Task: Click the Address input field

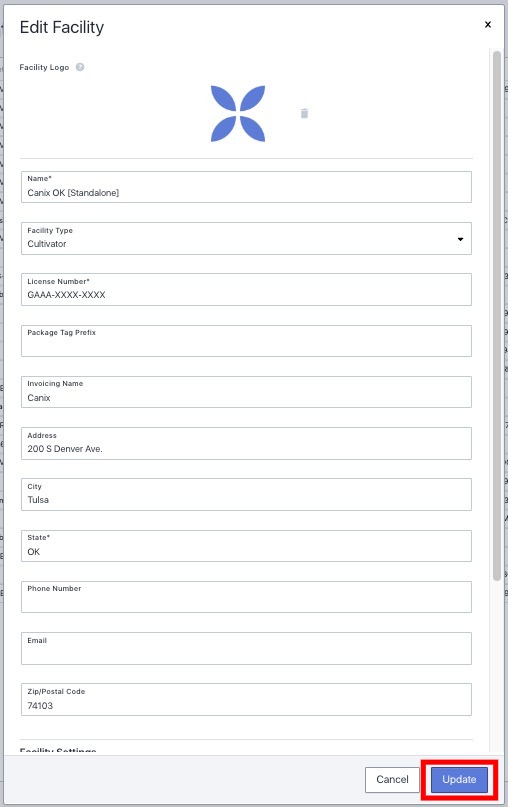Action: click(x=246, y=443)
